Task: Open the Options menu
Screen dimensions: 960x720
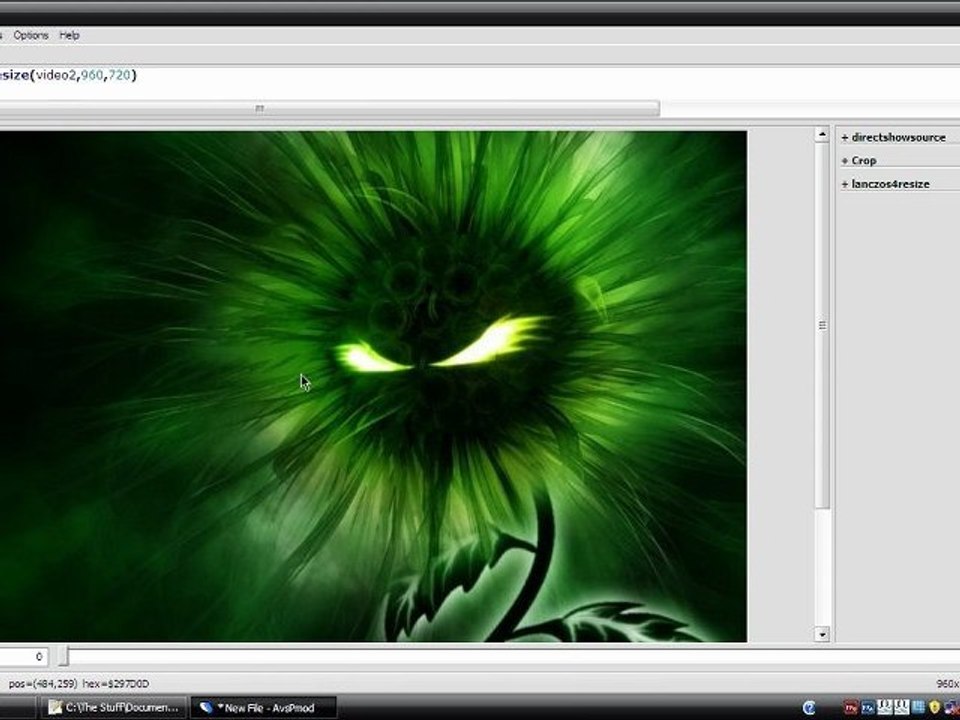Action: tap(31, 36)
